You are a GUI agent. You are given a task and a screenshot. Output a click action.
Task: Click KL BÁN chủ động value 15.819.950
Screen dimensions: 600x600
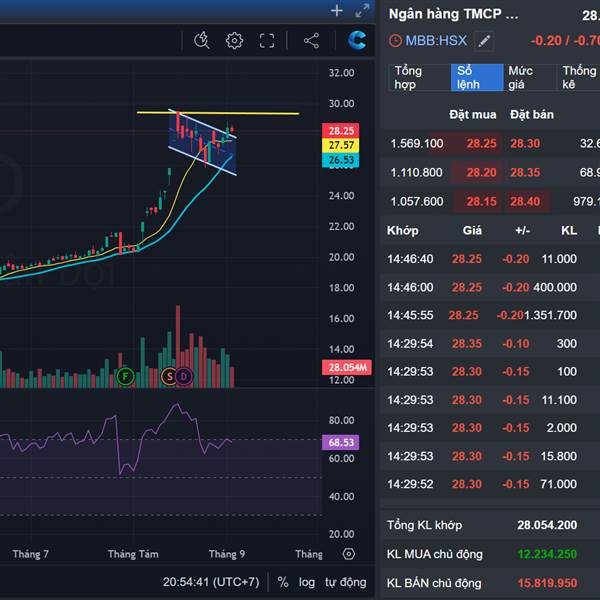click(x=547, y=583)
